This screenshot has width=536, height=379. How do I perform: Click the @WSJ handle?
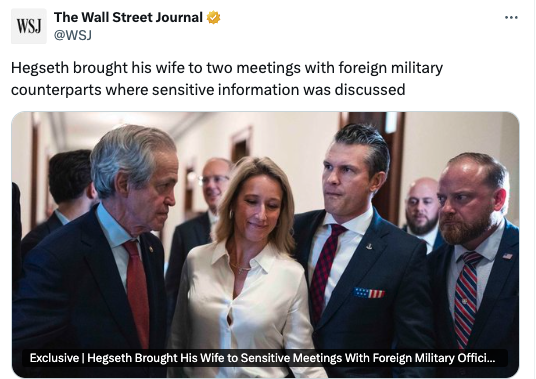click(73, 35)
